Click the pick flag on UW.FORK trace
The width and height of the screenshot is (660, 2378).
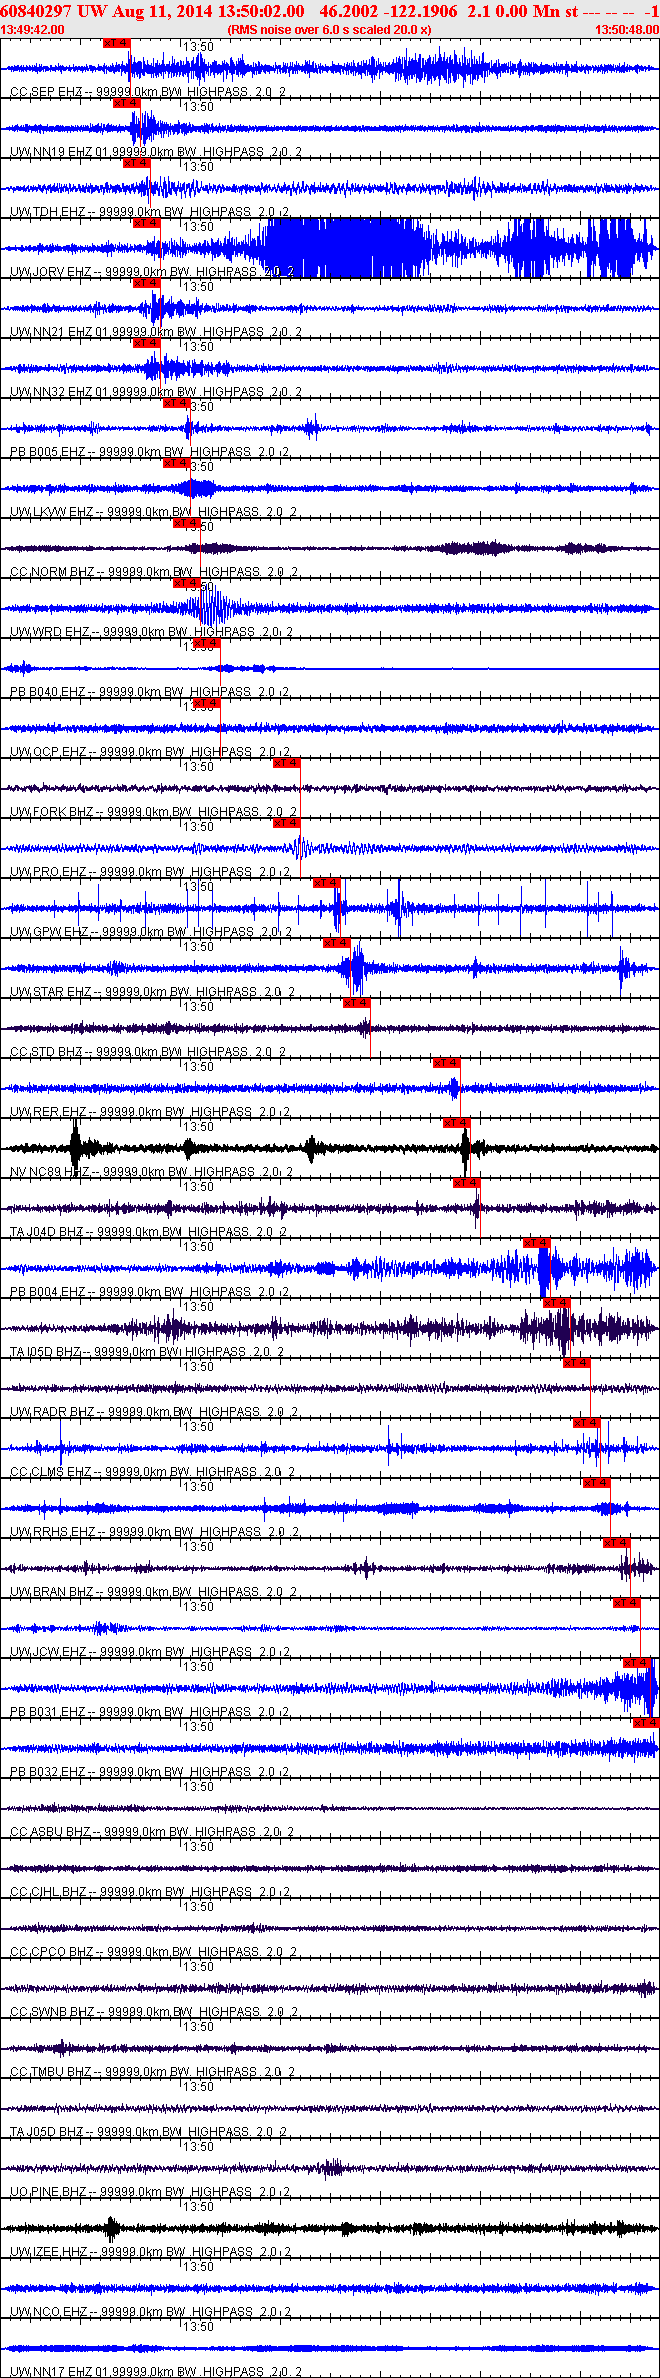click(x=286, y=763)
